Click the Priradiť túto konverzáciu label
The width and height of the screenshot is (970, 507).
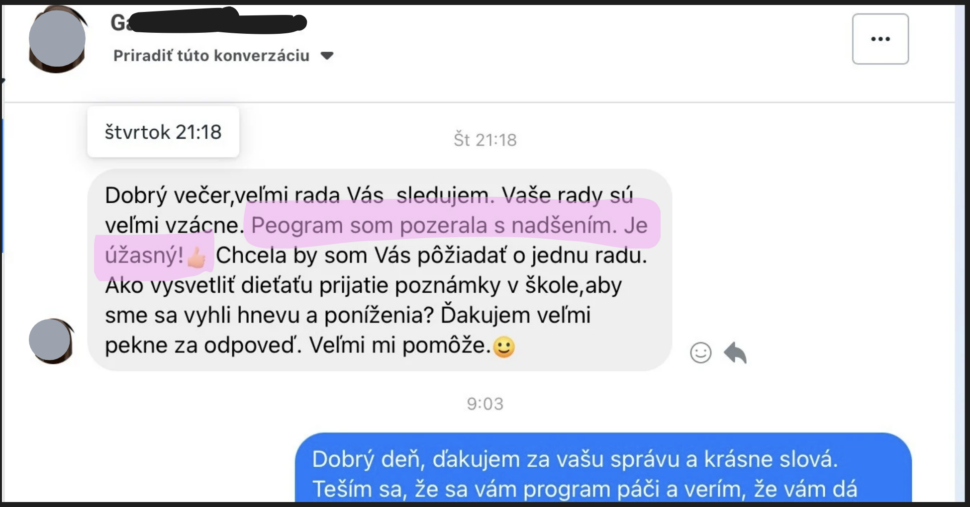tap(211, 56)
